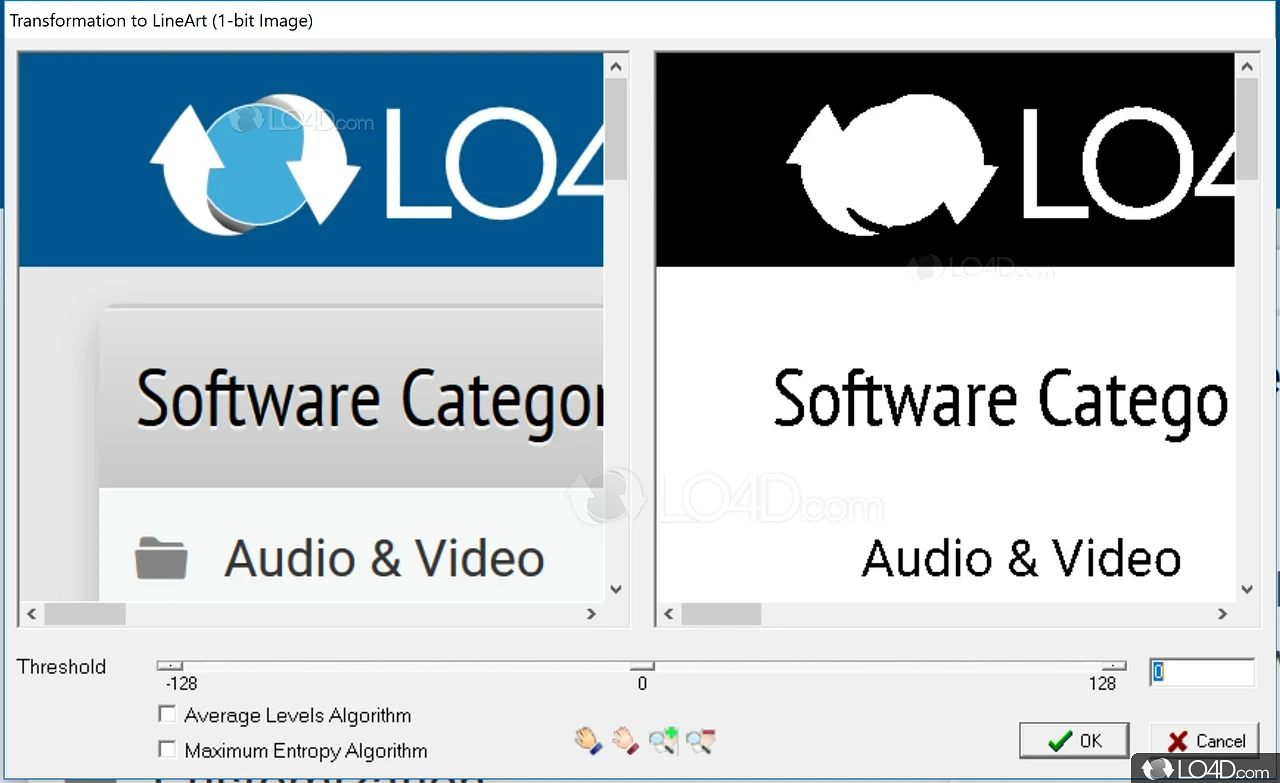Enable Maximum Entropy Algorithm checkbox
Image resolution: width=1280 pixels, height=783 pixels.
(168, 749)
